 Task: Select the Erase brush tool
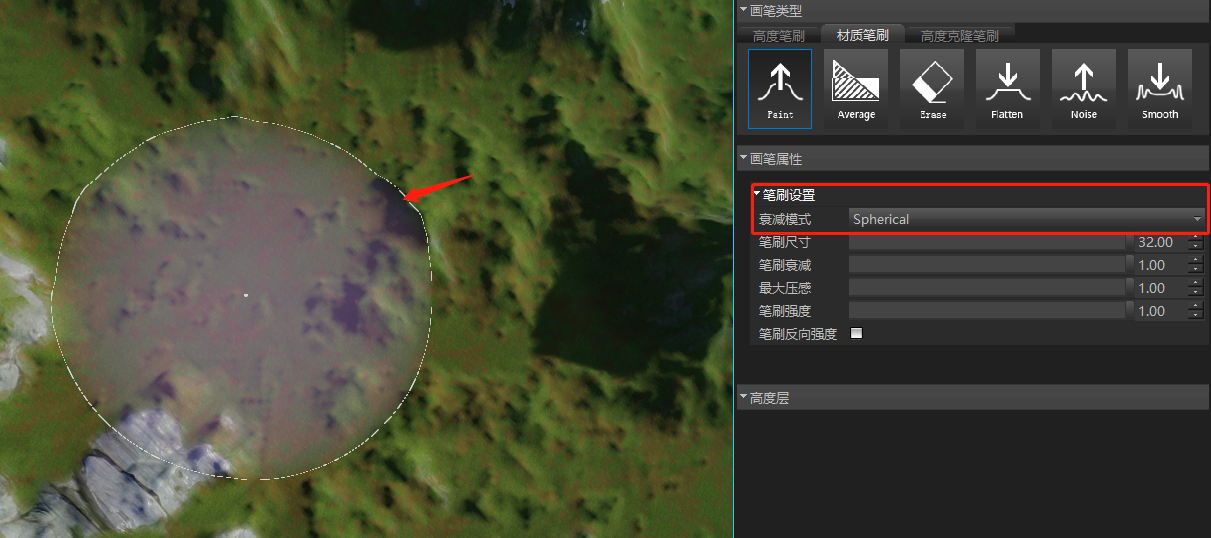[932, 89]
